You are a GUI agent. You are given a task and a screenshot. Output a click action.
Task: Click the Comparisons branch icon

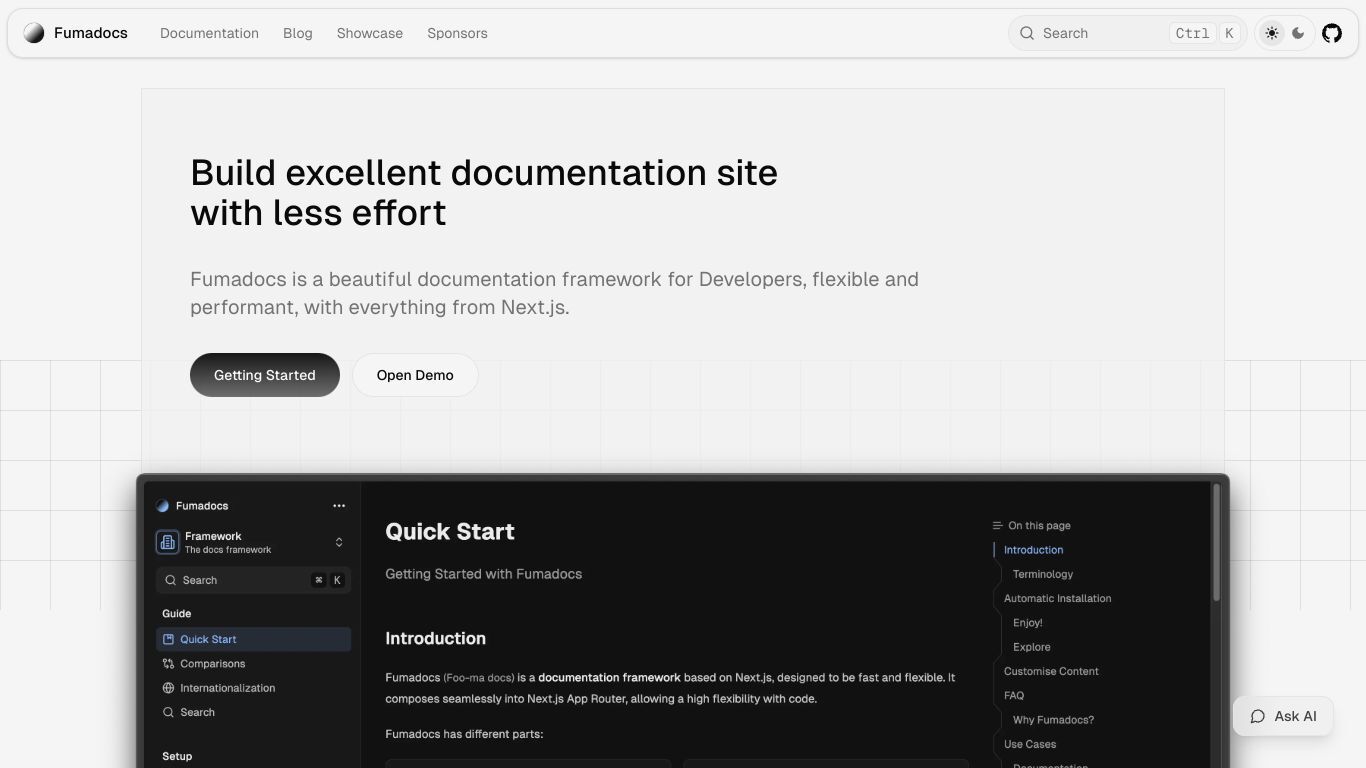tap(168, 664)
